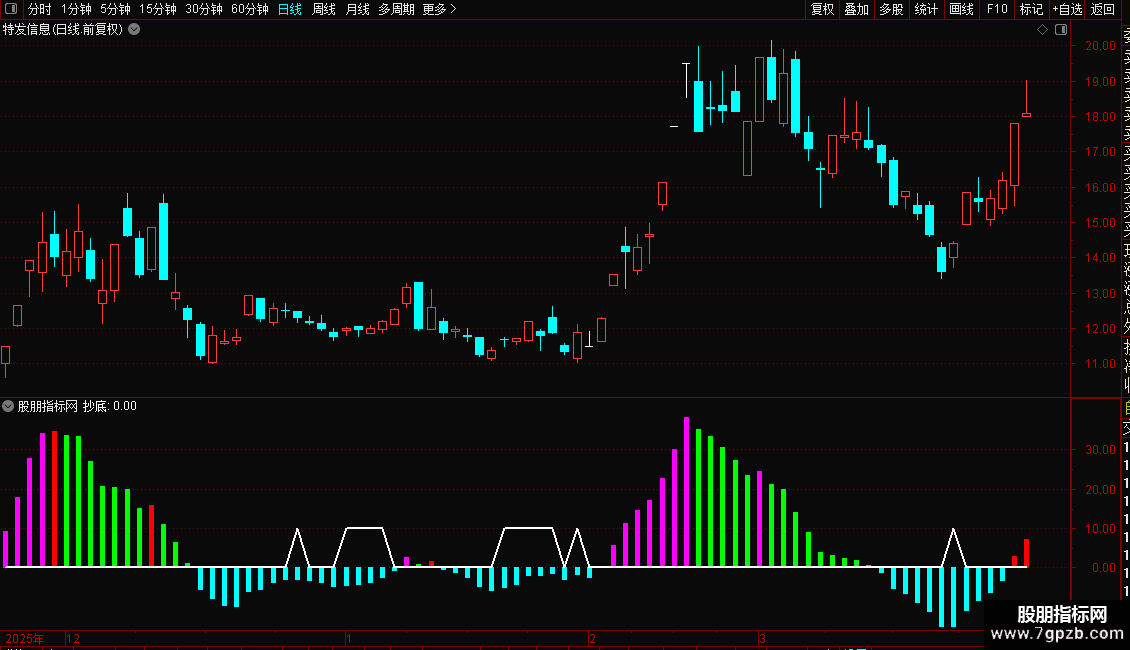Click the 返回 back button
The image size is (1130, 650).
pyautogui.click(x=1103, y=9)
